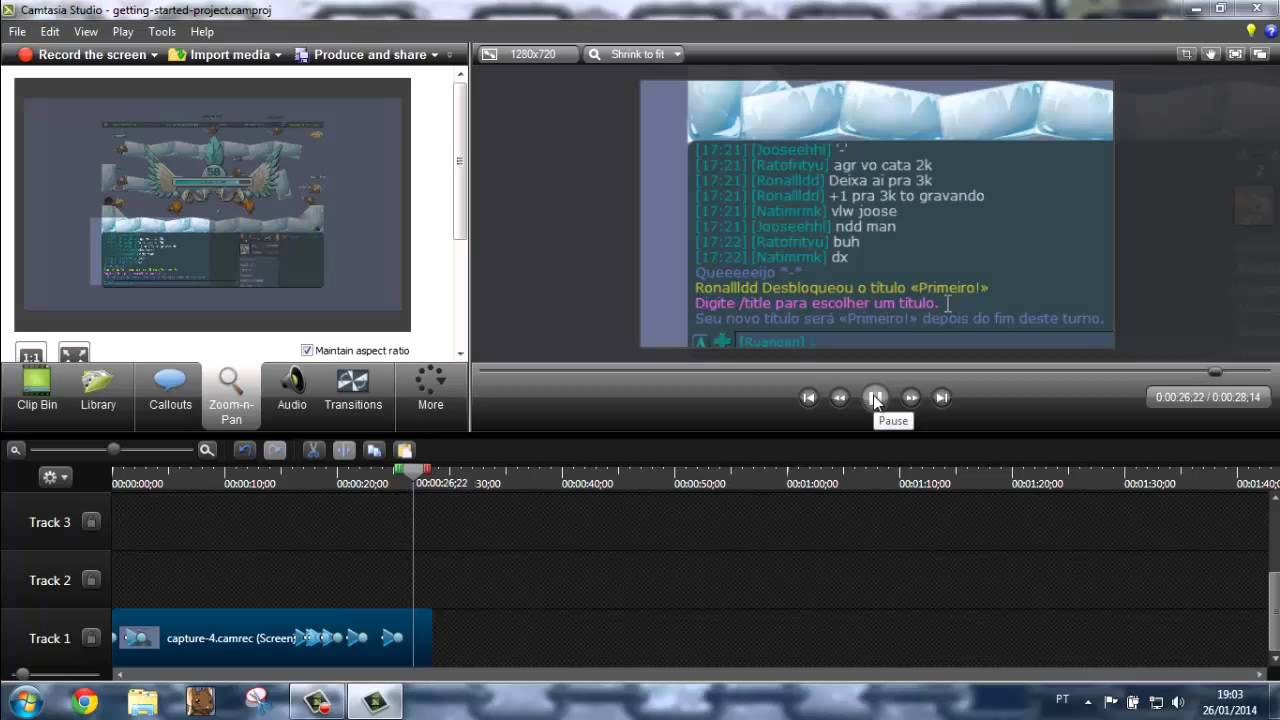Click the timeline playhead at 00:00:26;22
The height and width of the screenshot is (720, 1280).
(x=413, y=472)
